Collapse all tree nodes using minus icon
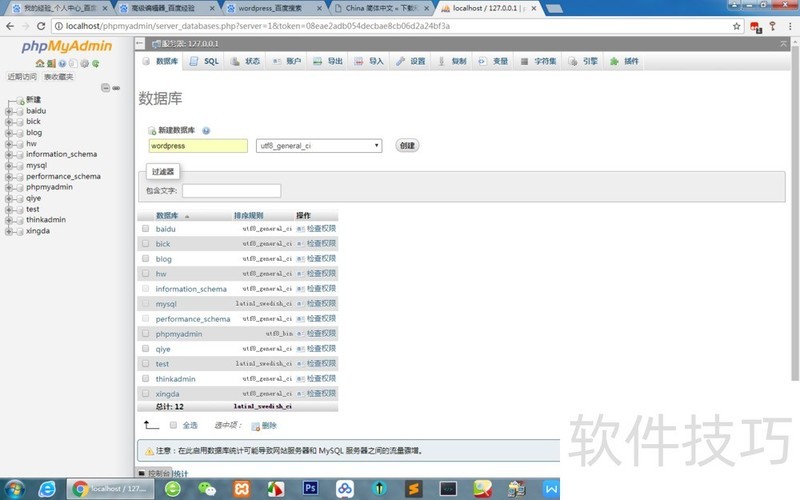This screenshot has width=800, height=500. 105,88
